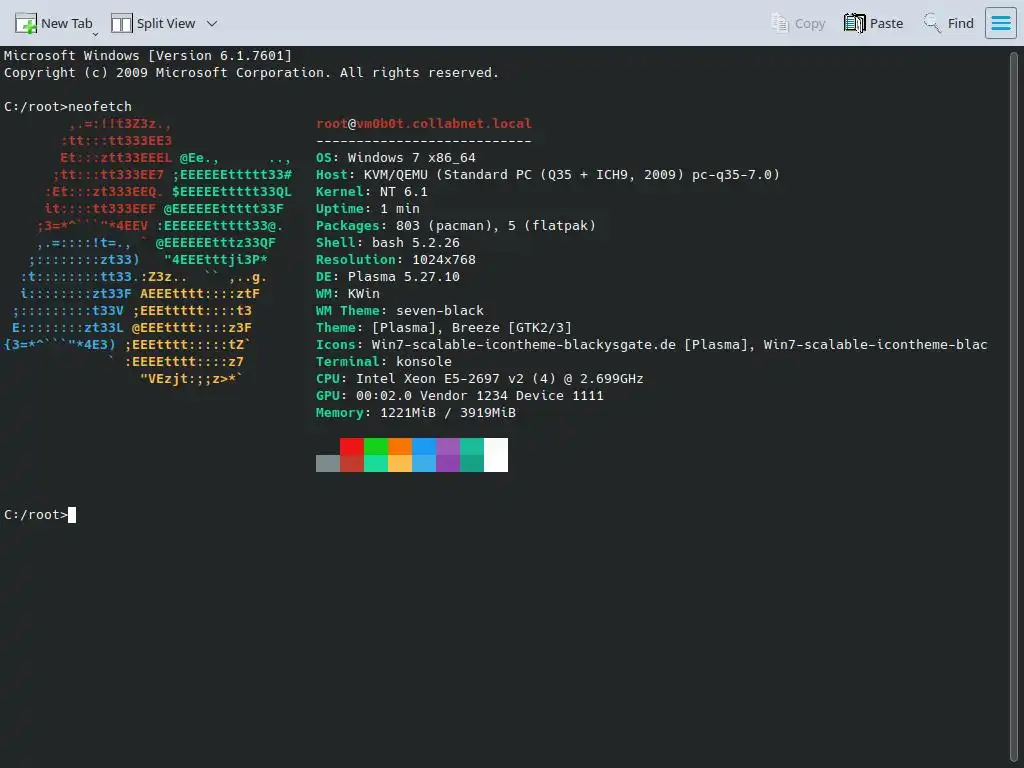Click 'root@vm0b0t.collabnet.local' header text

tap(424, 123)
